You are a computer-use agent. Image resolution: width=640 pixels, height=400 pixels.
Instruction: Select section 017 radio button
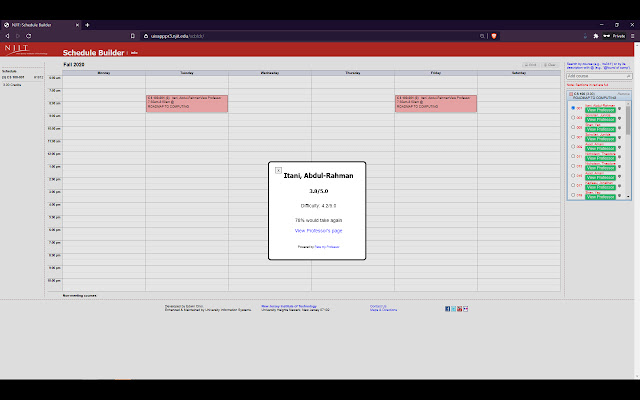pos(573,185)
